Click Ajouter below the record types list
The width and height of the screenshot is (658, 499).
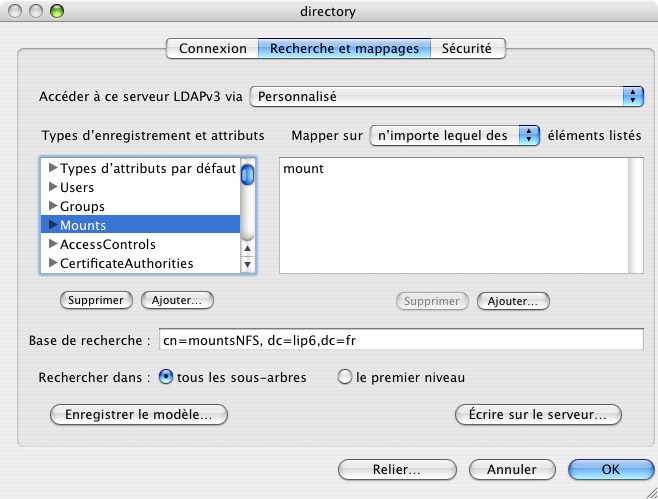click(177, 300)
